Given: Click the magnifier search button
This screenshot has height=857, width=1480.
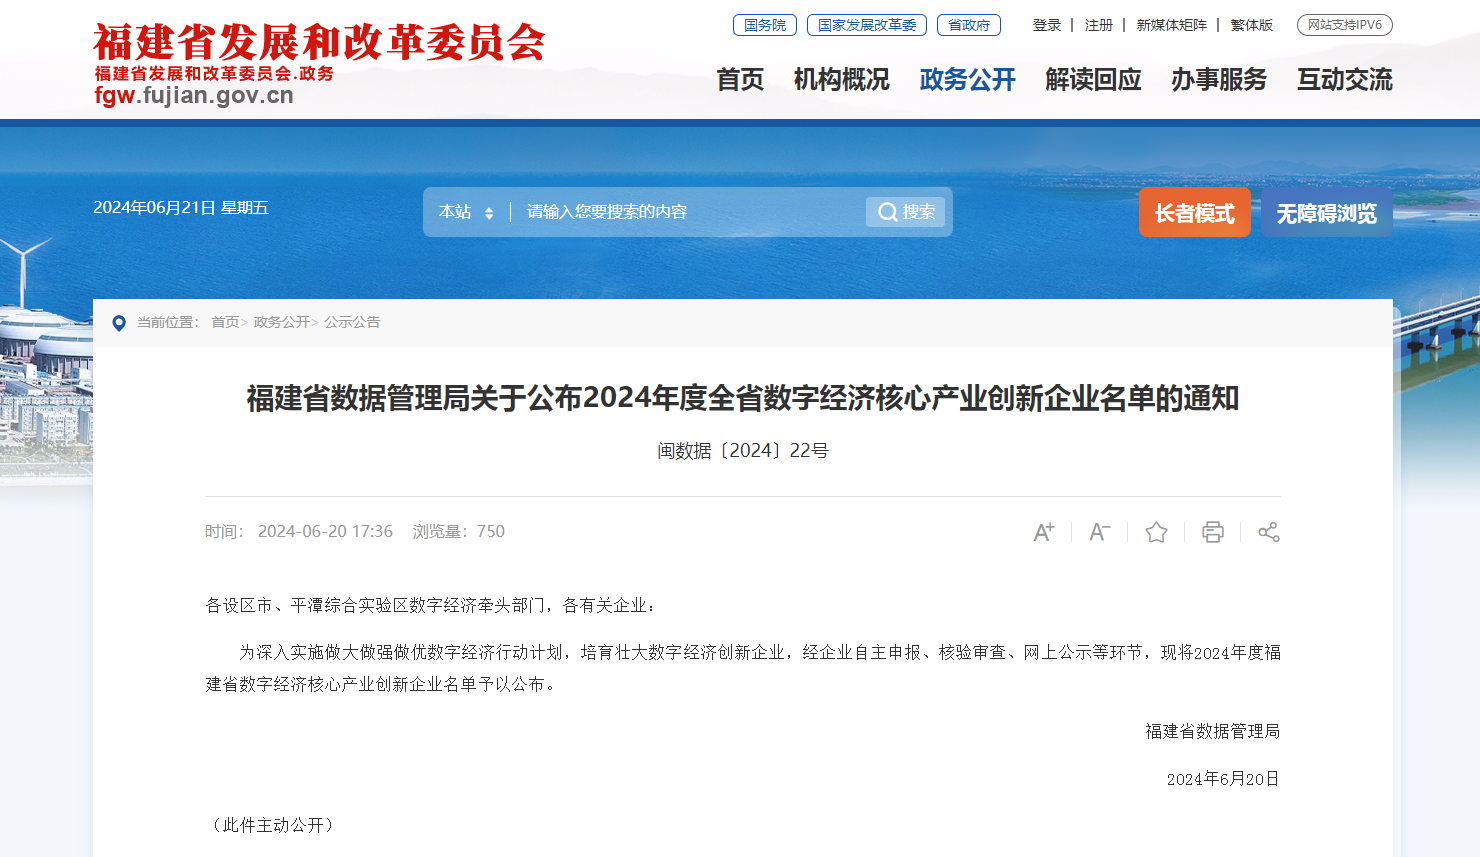Looking at the screenshot, I should [x=905, y=212].
